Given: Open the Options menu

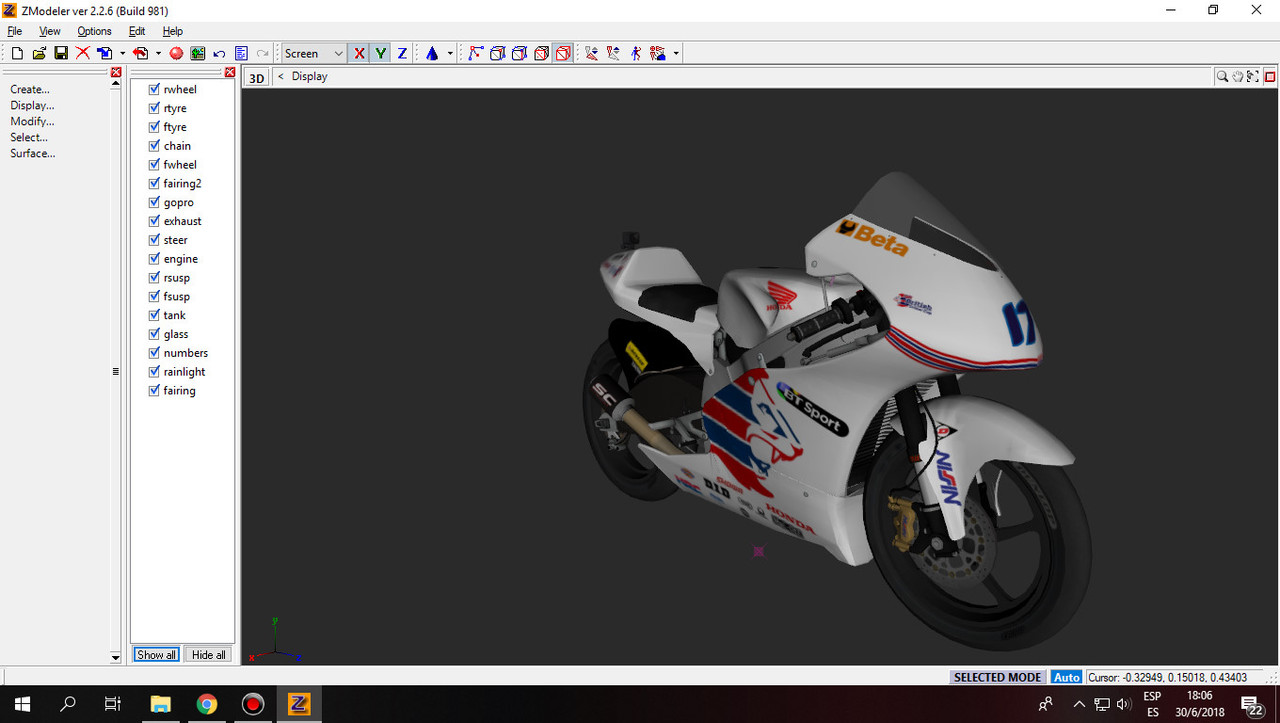Looking at the screenshot, I should click(x=94, y=31).
